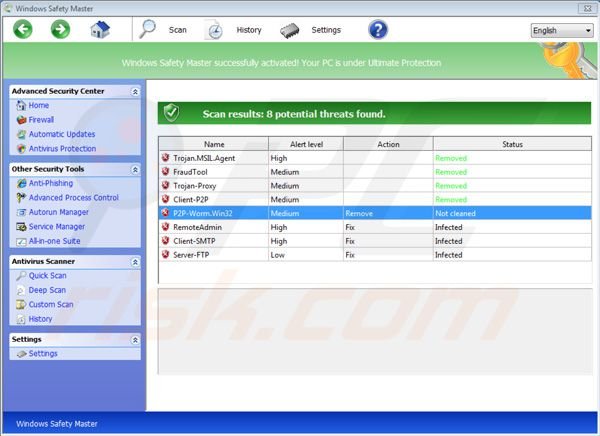Select the Trojan-Proxy threat row
The width and height of the screenshot is (600, 436).
[375, 186]
